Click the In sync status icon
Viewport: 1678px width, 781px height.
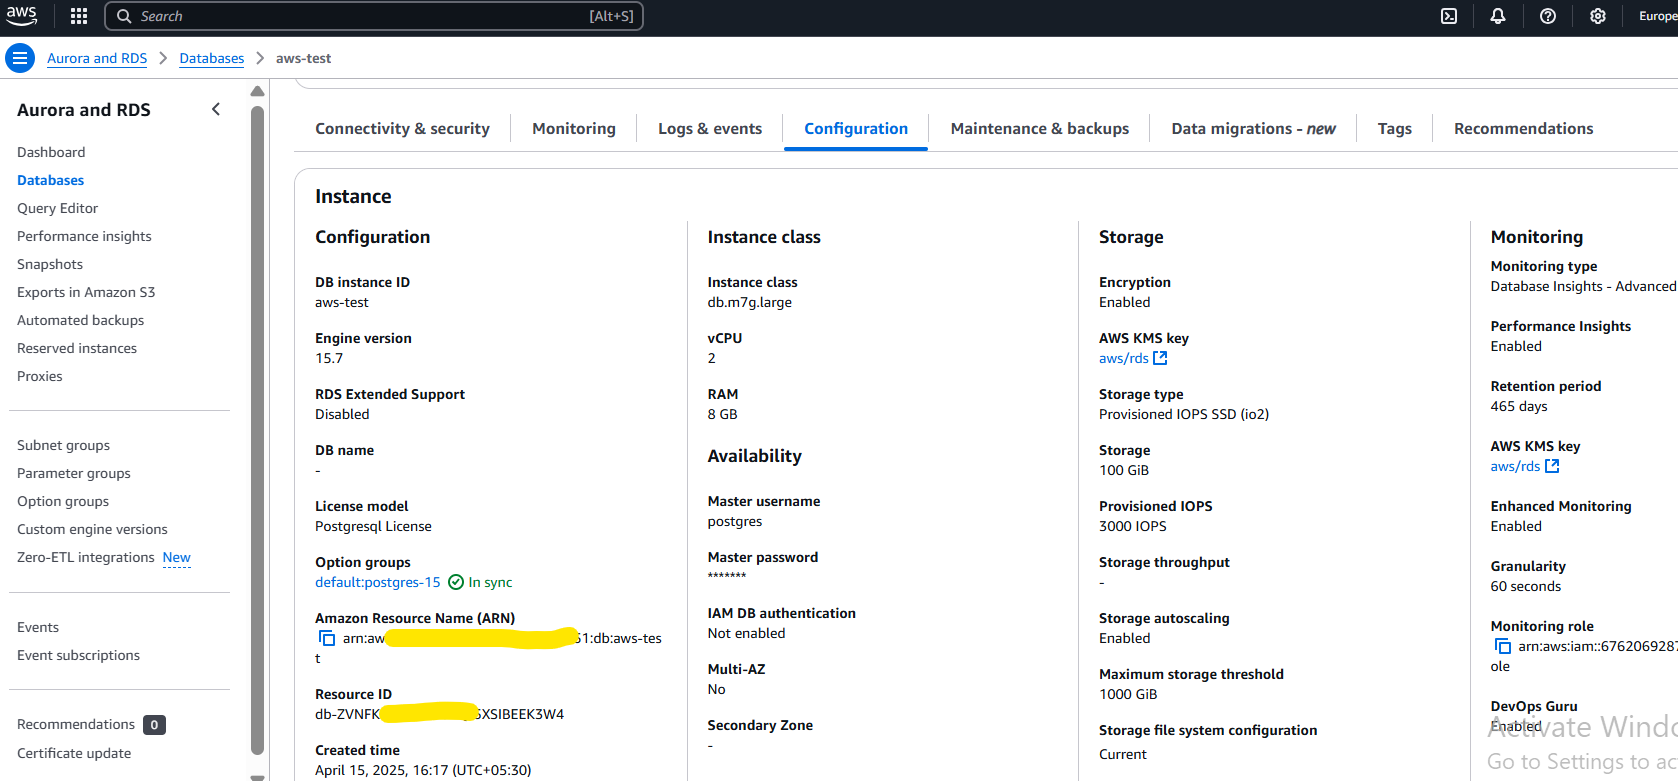click(456, 582)
